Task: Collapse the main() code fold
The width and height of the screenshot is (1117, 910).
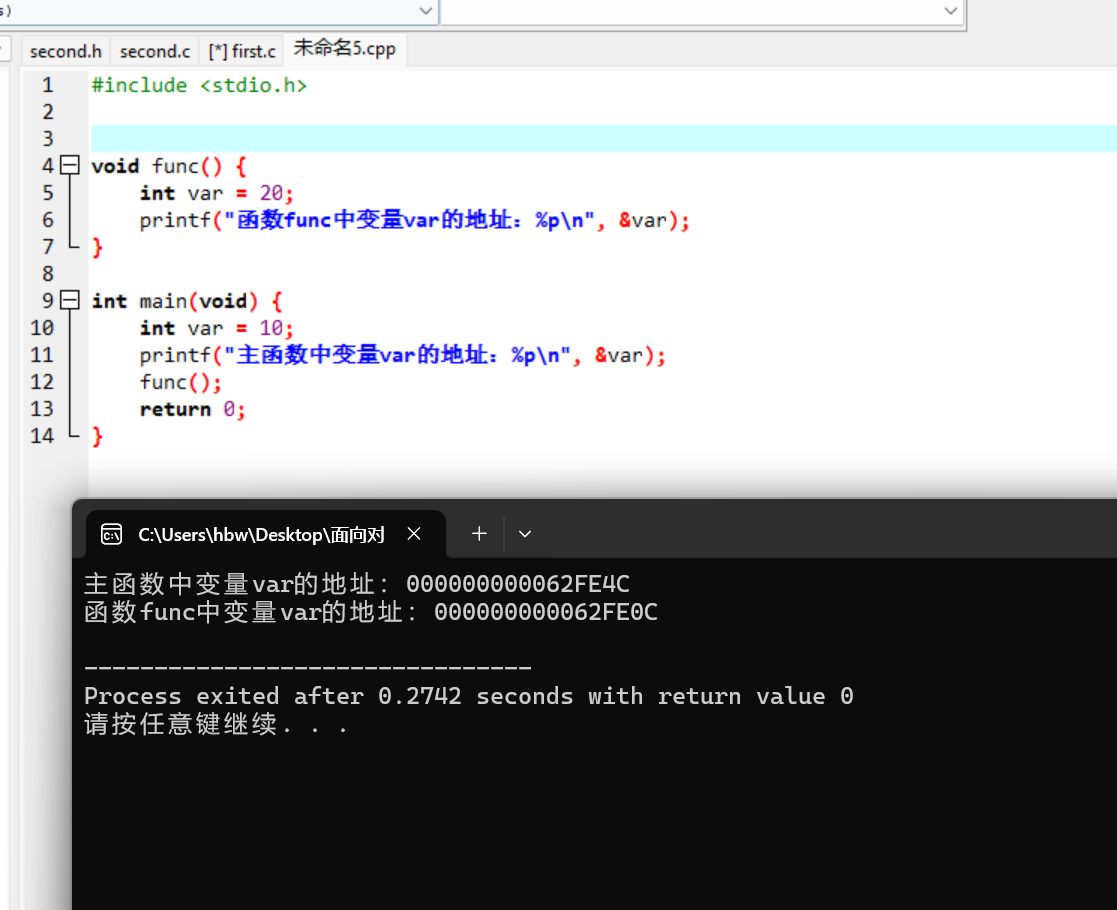Action: point(70,300)
